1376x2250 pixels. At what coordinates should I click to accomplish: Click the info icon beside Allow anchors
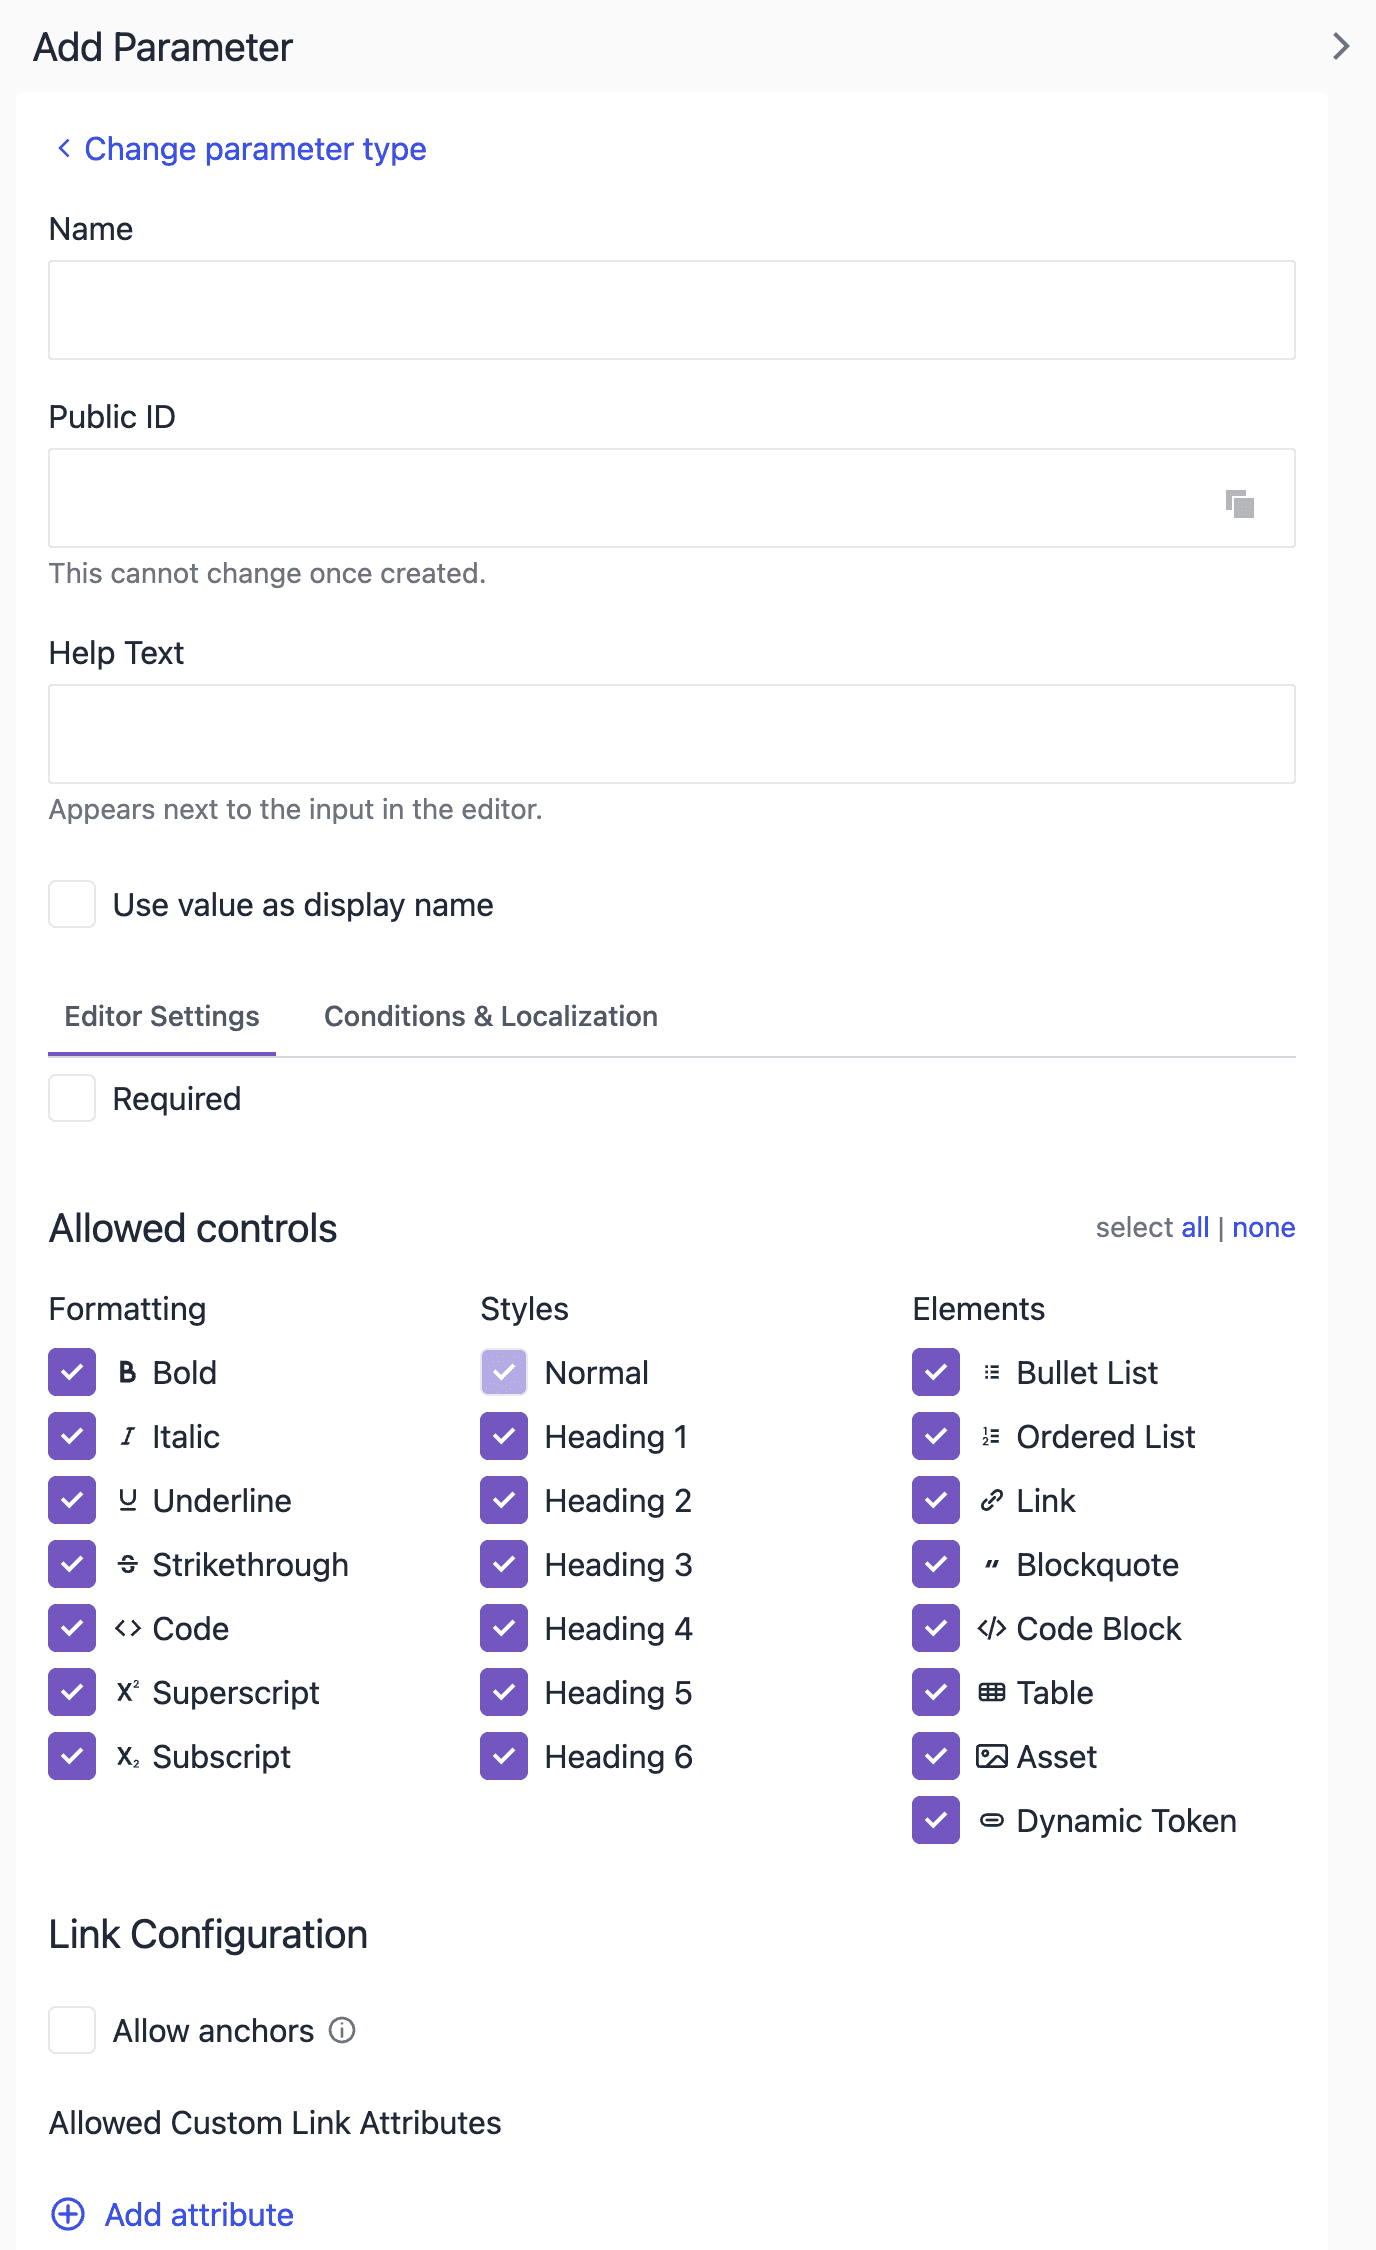(342, 2030)
